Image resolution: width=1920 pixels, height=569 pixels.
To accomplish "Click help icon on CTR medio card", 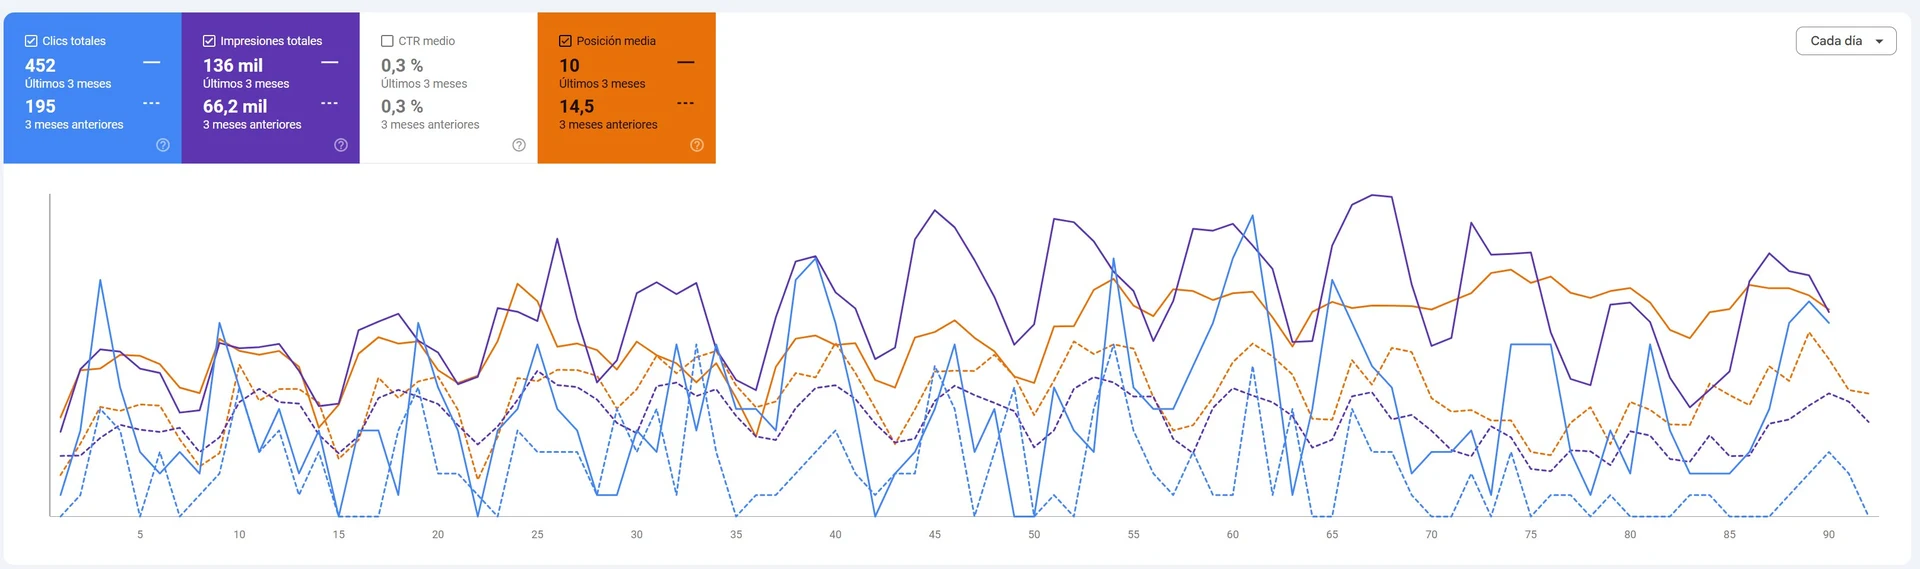I will (x=519, y=145).
